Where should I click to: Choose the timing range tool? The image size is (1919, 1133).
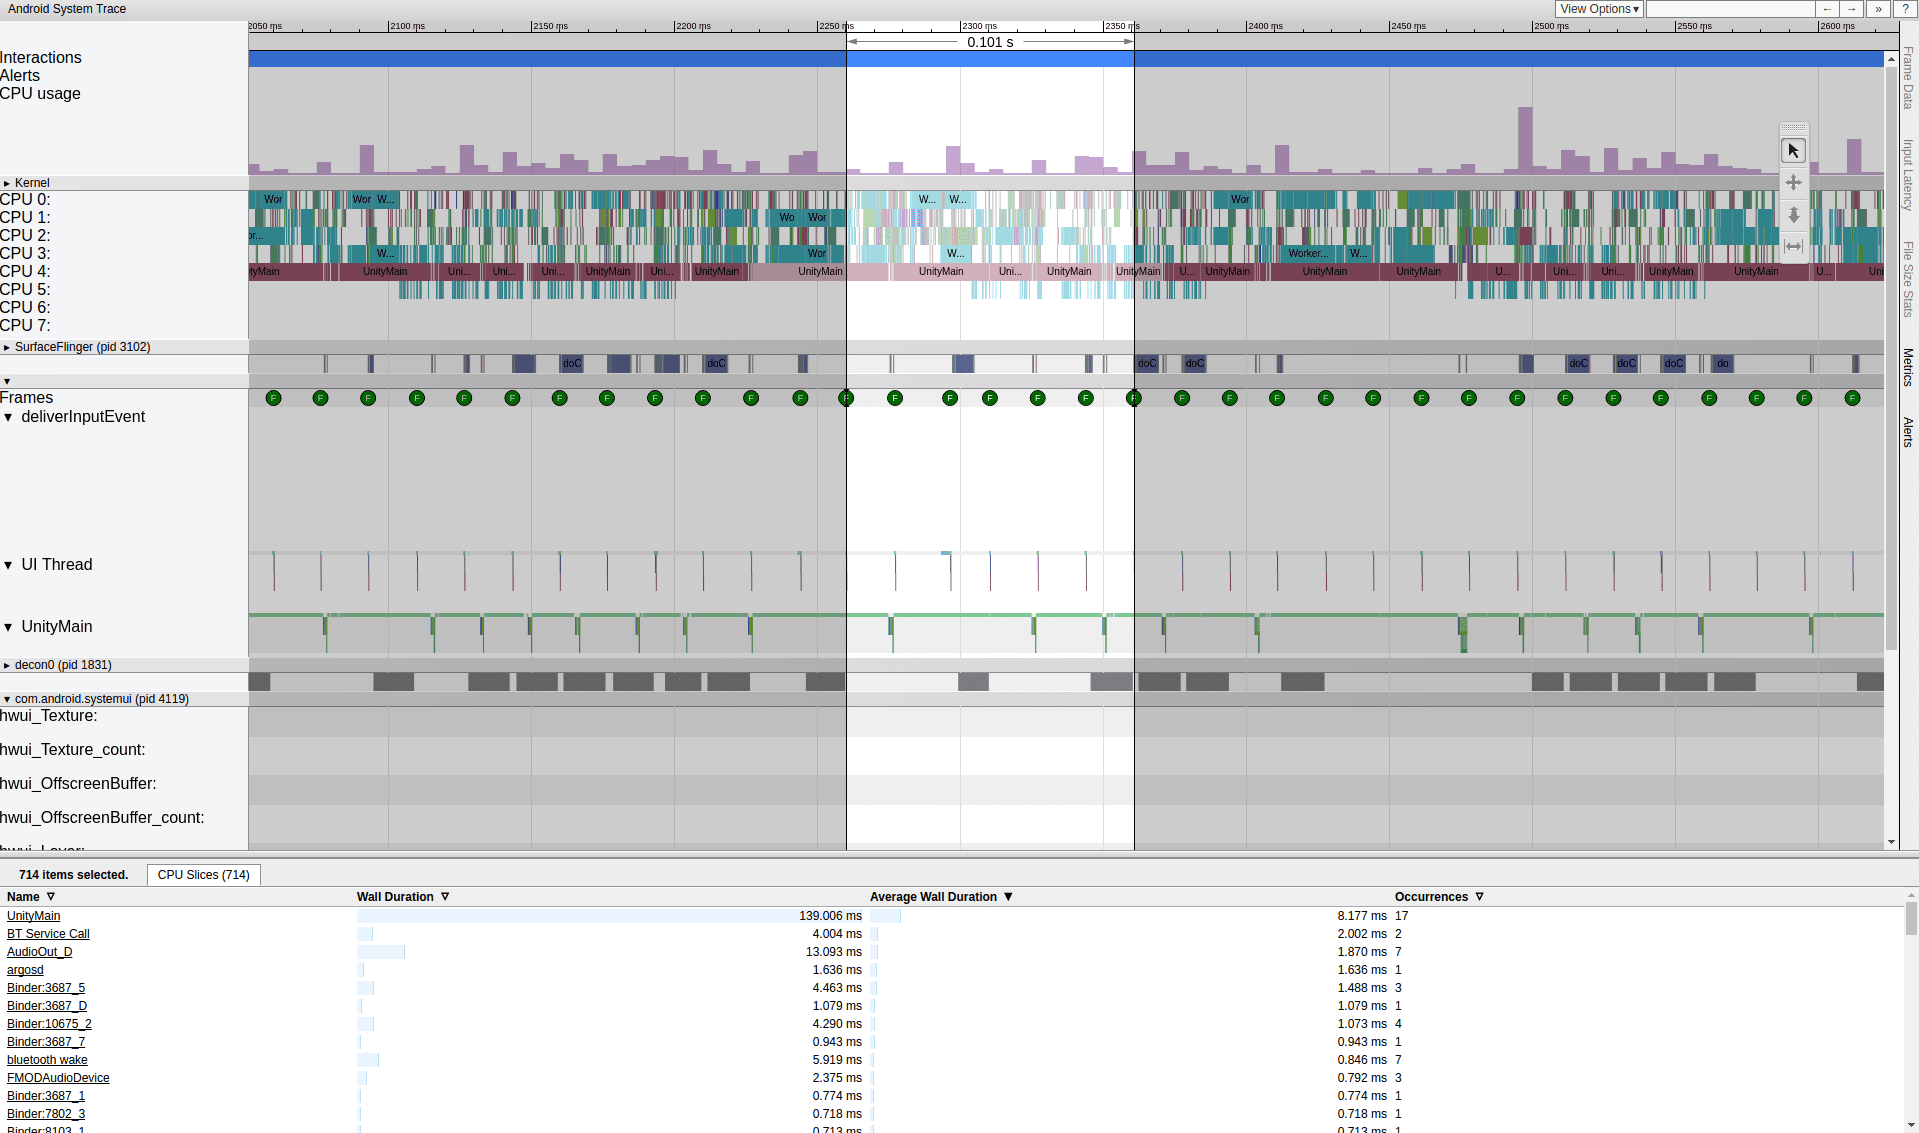pyautogui.click(x=1793, y=247)
